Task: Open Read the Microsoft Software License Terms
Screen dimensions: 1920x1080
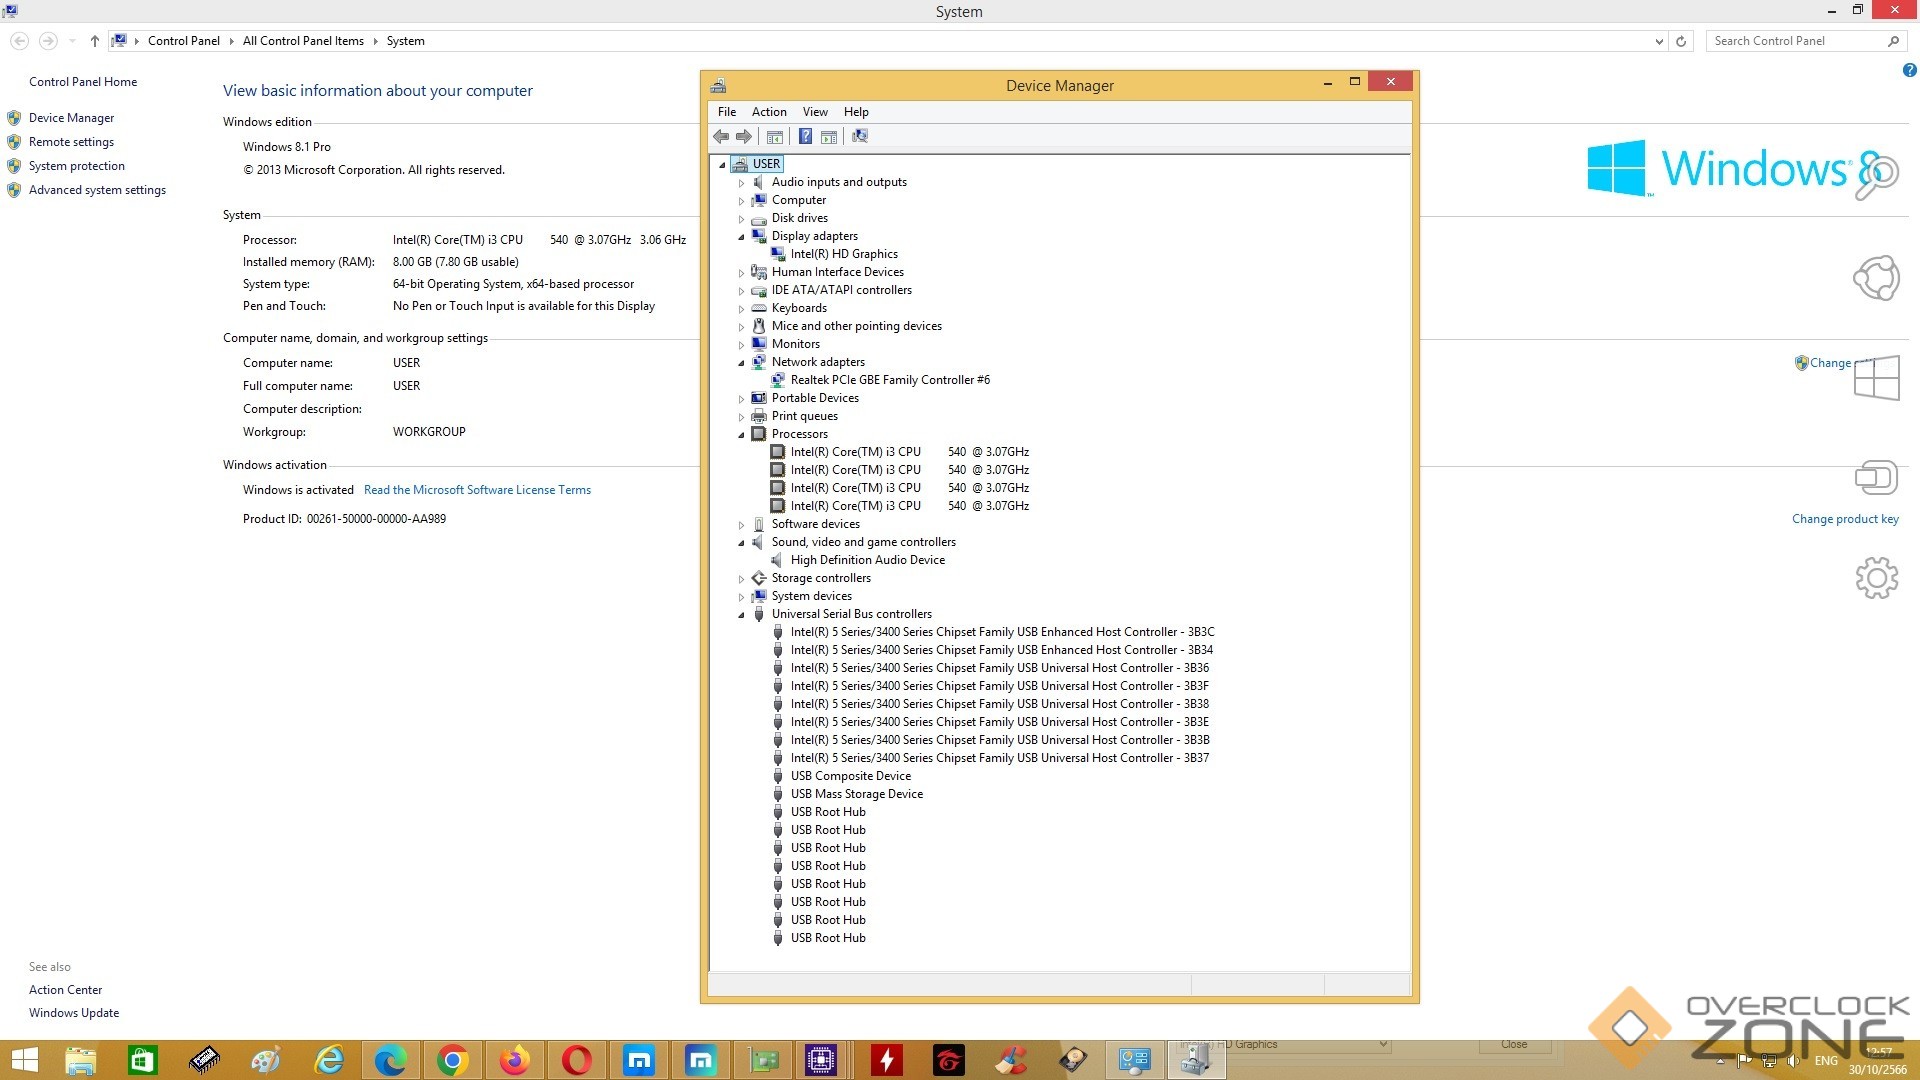Action: (x=477, y=490)
